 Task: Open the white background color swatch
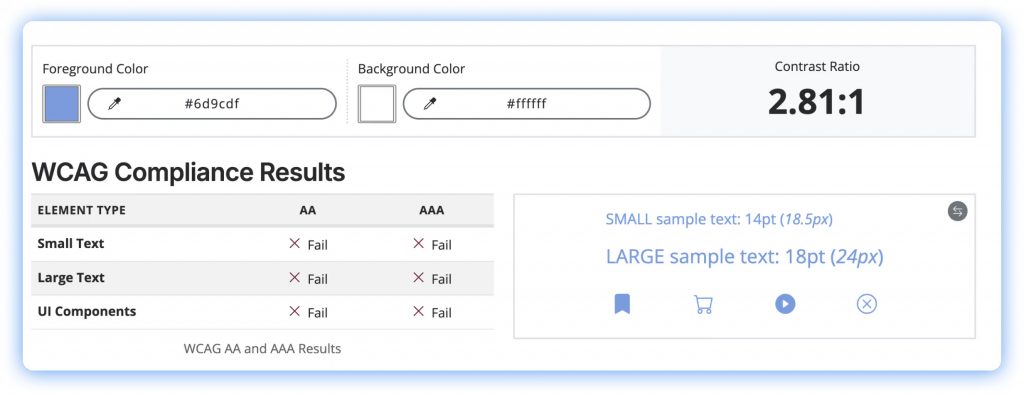(x=377, y=104)
